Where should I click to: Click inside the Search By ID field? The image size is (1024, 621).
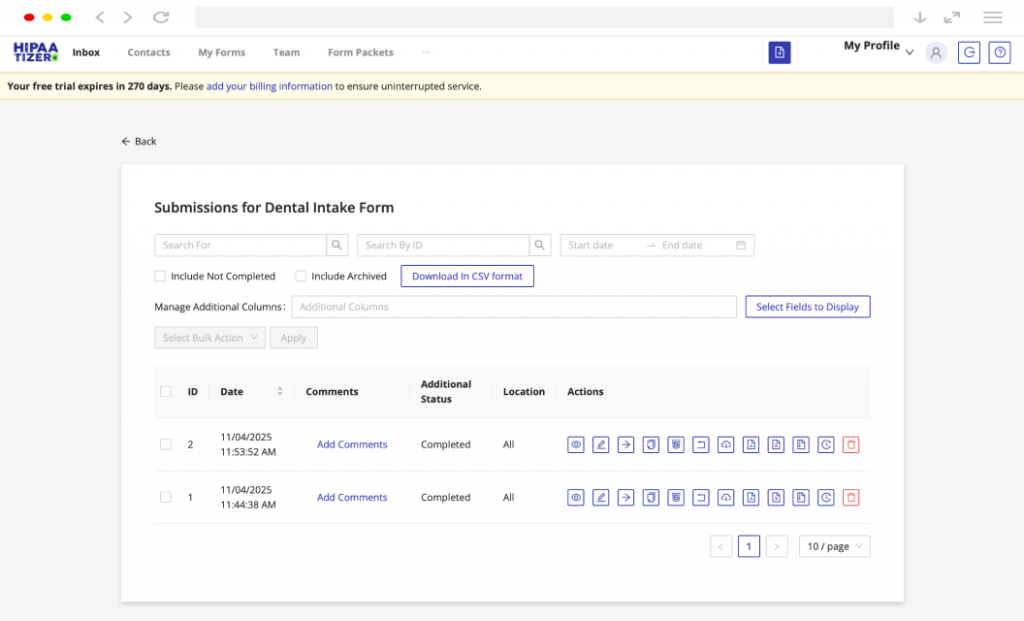tap(440, 244)
